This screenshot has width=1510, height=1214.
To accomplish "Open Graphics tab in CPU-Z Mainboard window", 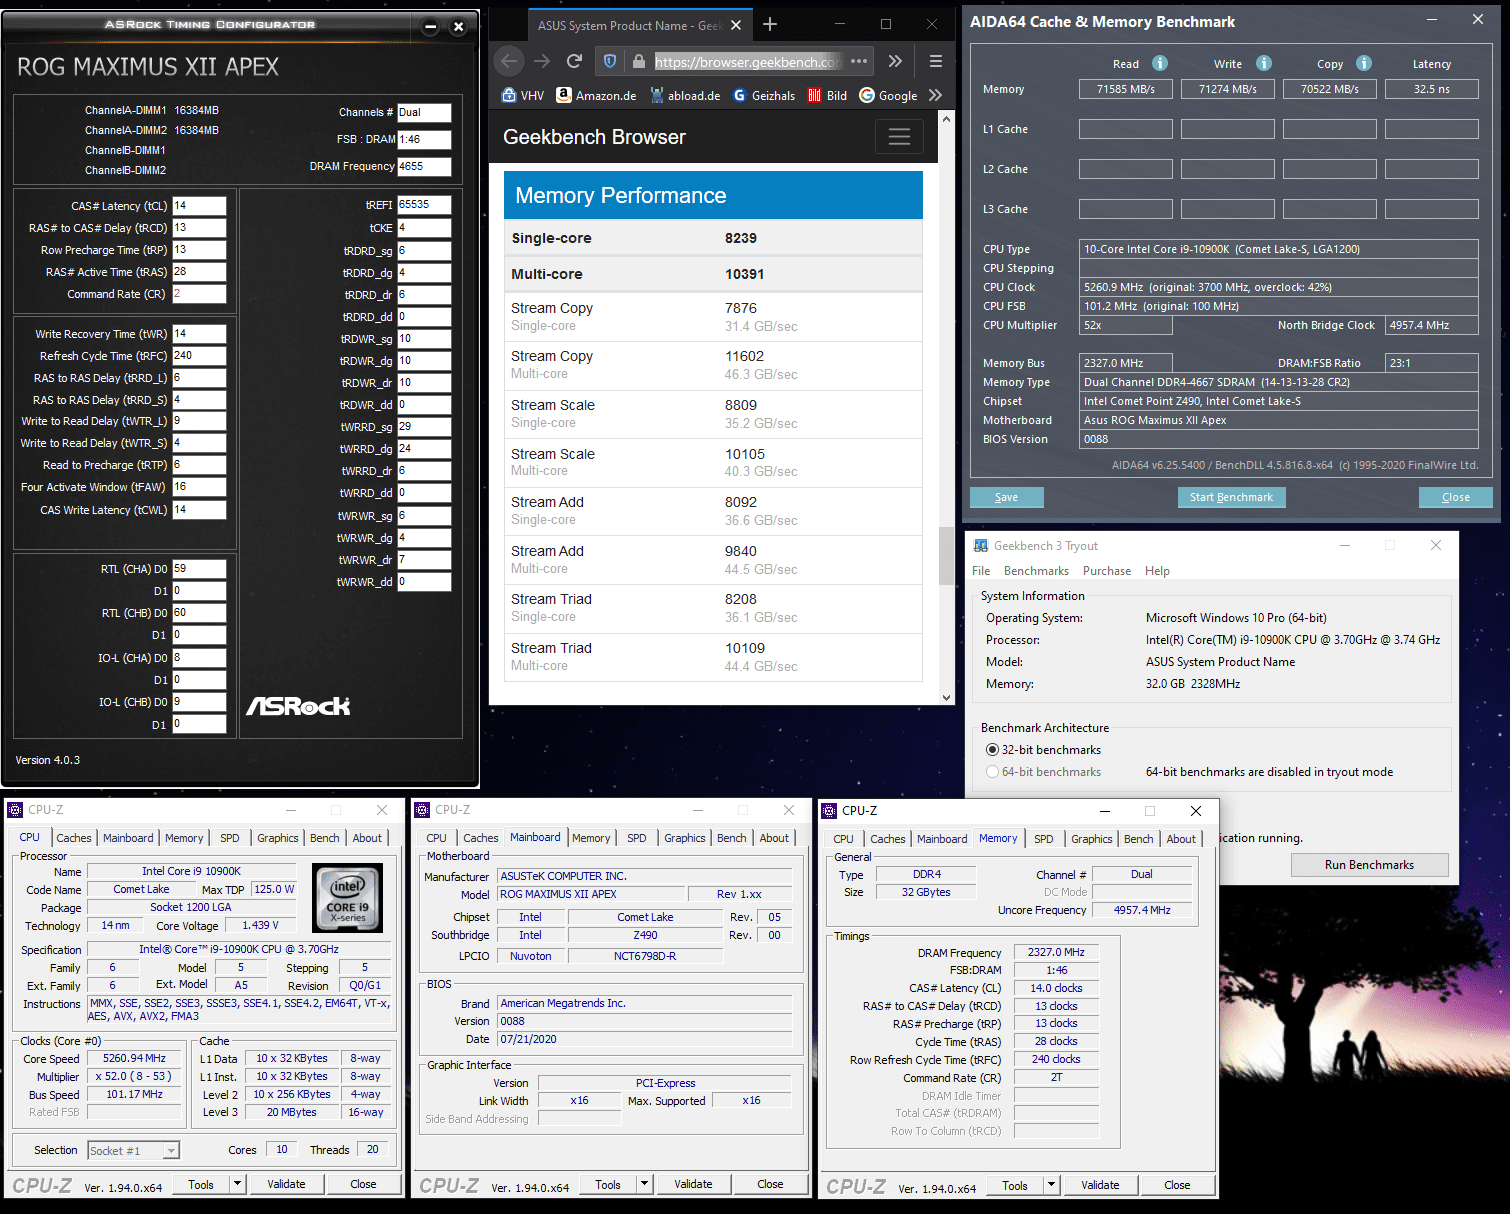I will (685, 838).
